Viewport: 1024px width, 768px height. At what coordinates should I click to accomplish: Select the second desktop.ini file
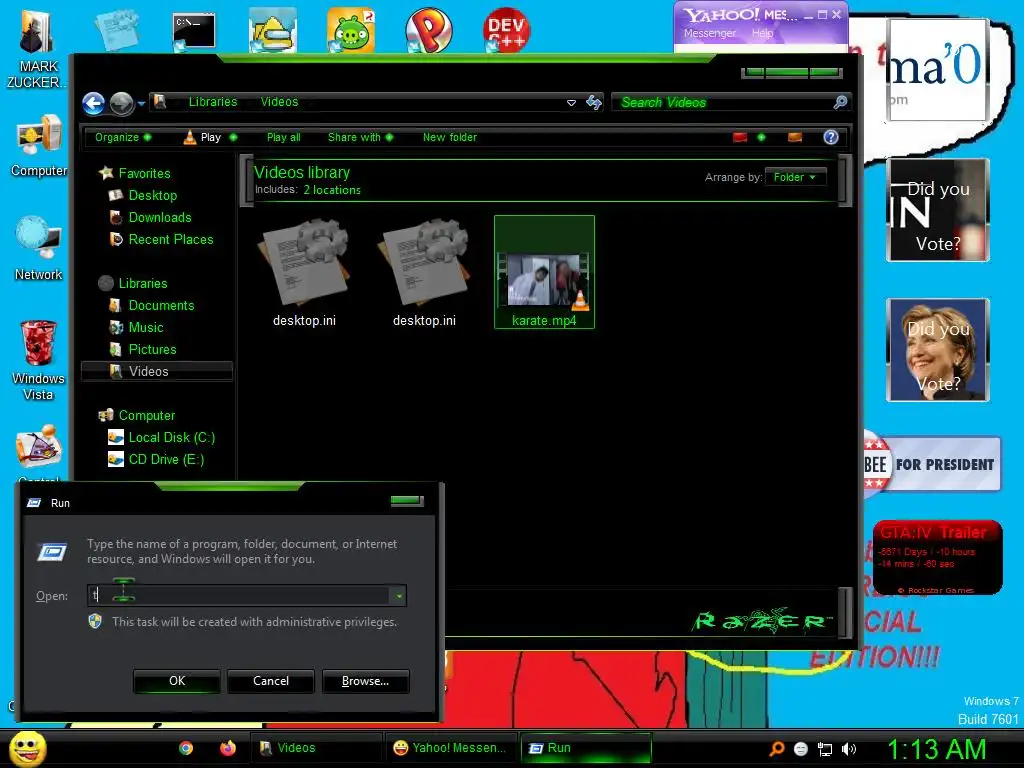424,272
